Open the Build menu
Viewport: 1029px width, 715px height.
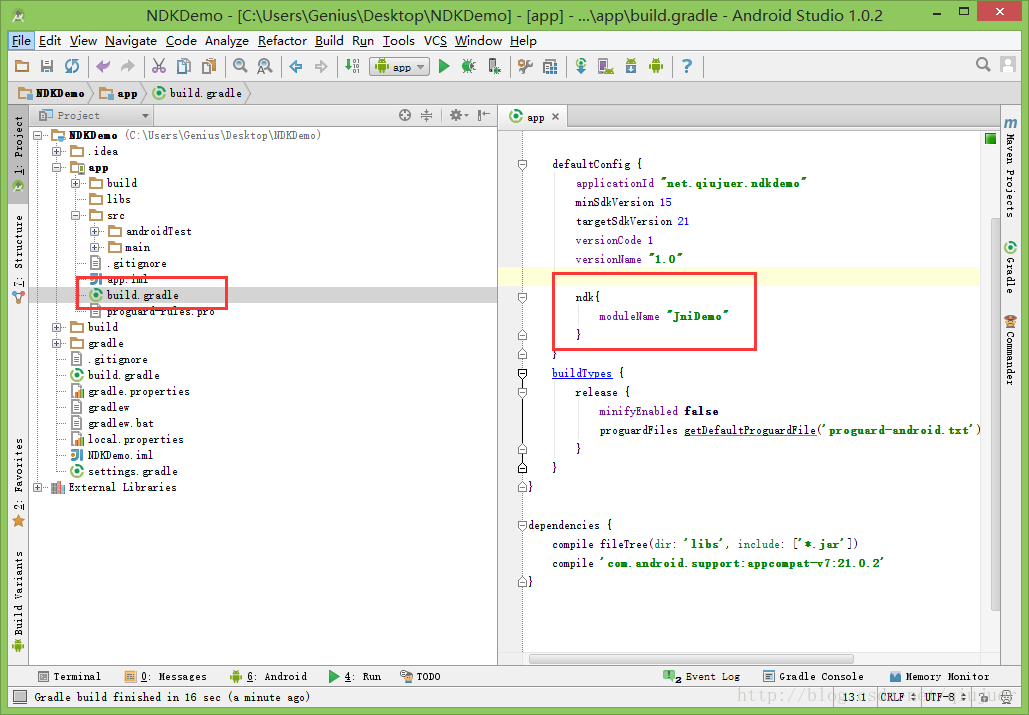[329, 41]
